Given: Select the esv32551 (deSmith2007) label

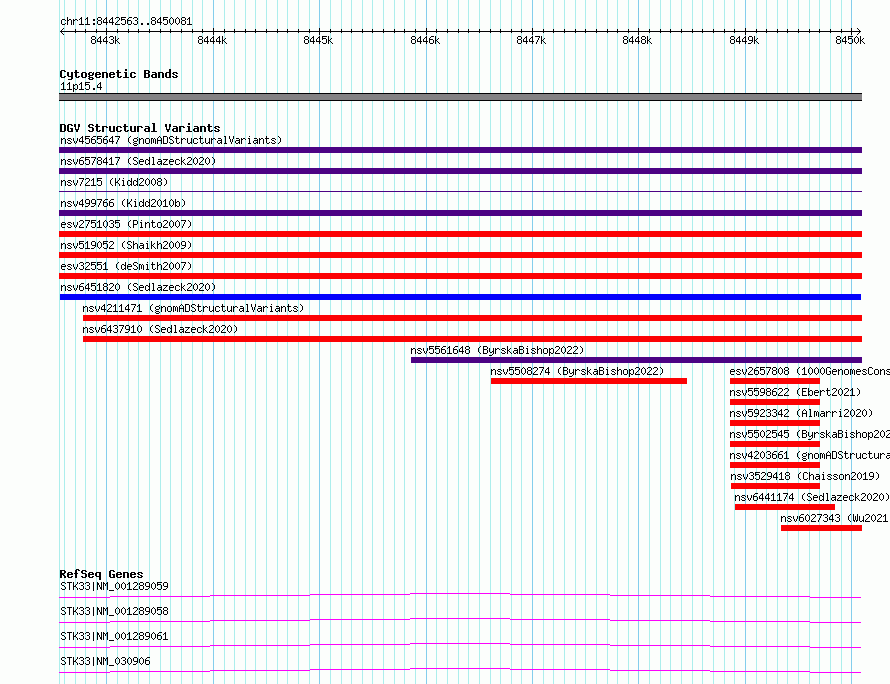Looking at the screenshot, I should point(126,266).
